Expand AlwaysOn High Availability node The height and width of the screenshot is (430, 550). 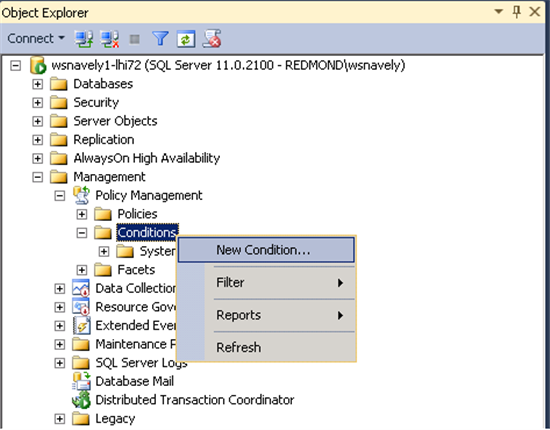[x=38, y=159]
